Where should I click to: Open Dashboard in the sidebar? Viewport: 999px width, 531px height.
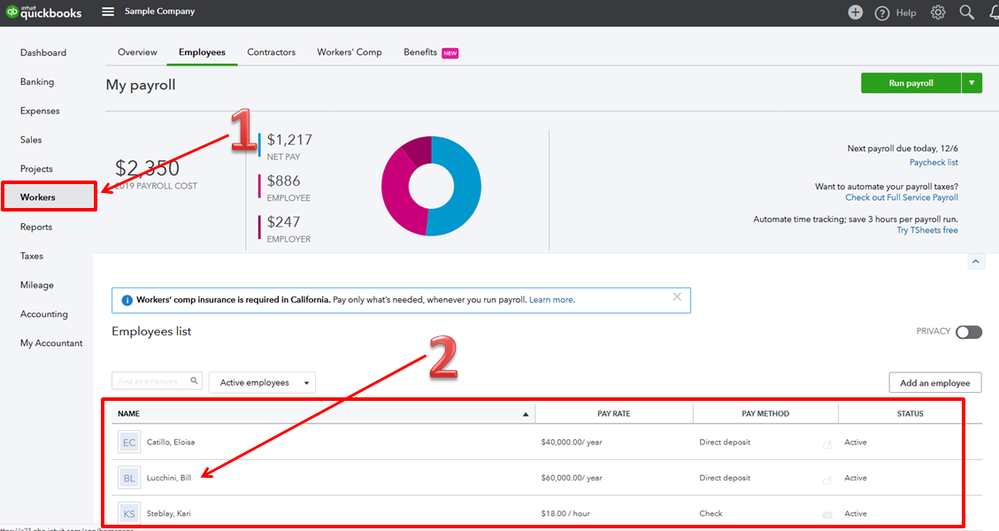(x=43, y=53)
